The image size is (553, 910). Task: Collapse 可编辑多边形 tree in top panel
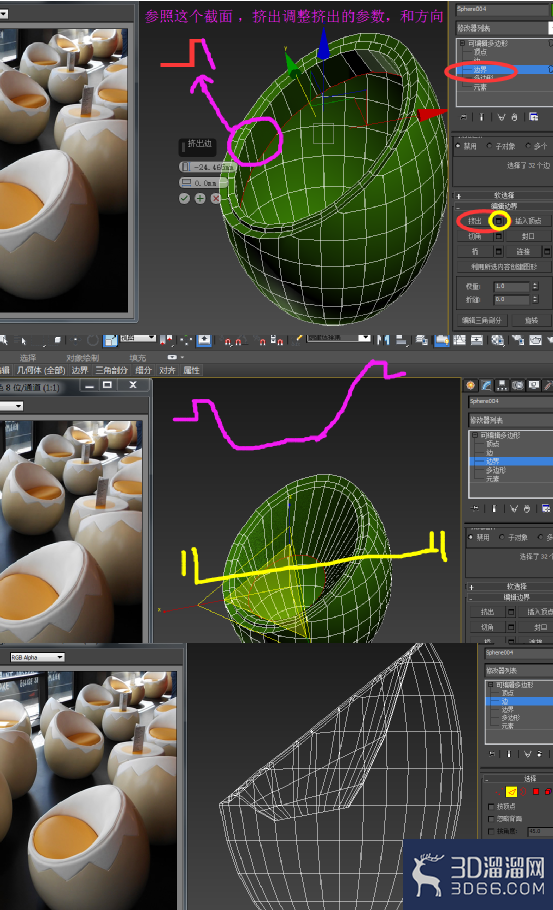462,44
